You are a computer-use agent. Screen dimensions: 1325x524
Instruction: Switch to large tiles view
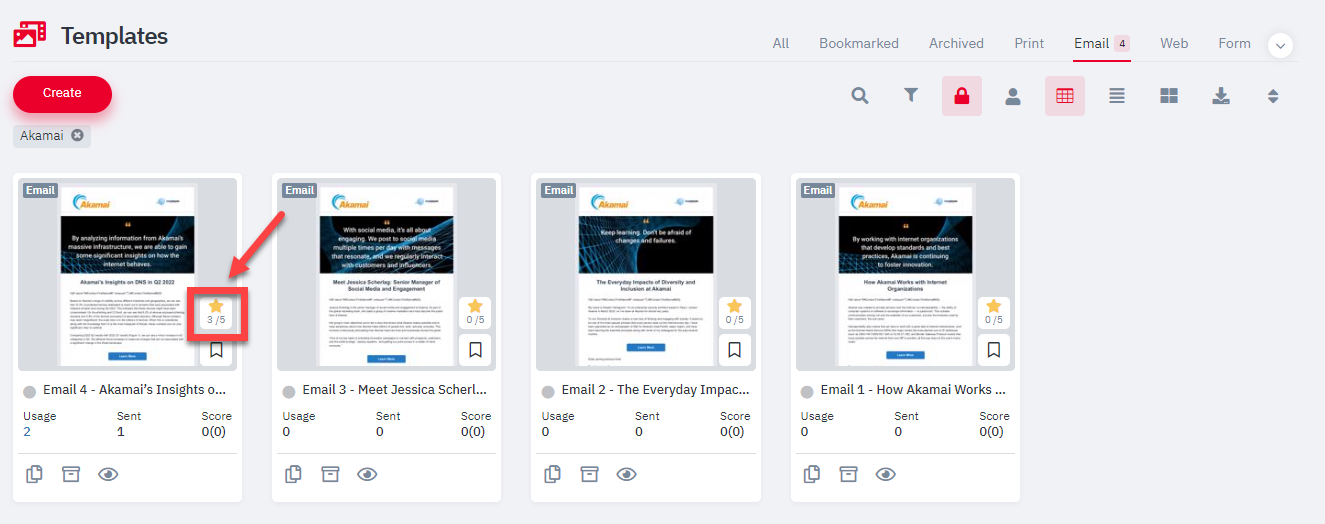1169,96
